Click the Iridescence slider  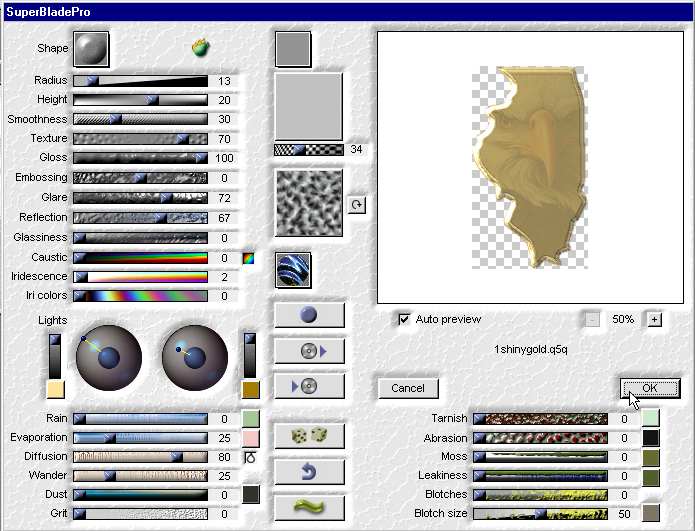pos(140,277)
